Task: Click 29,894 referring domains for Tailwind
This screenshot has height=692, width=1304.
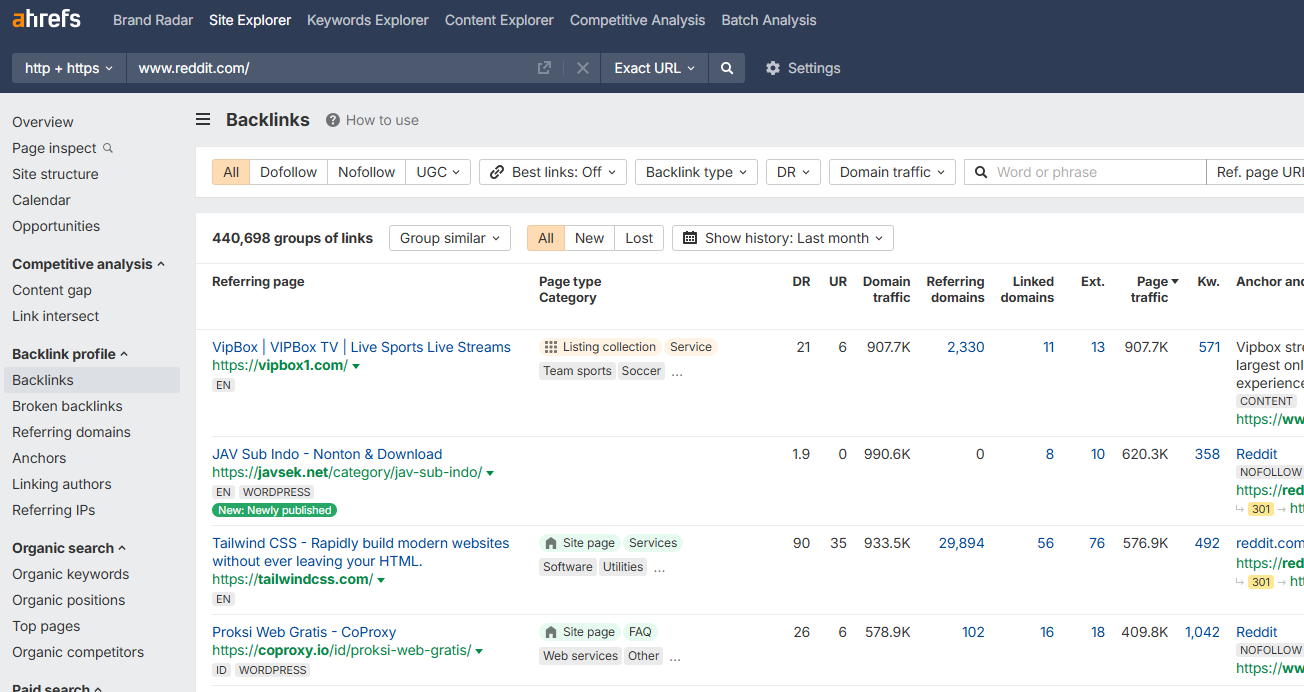Action: pos(962,543)
